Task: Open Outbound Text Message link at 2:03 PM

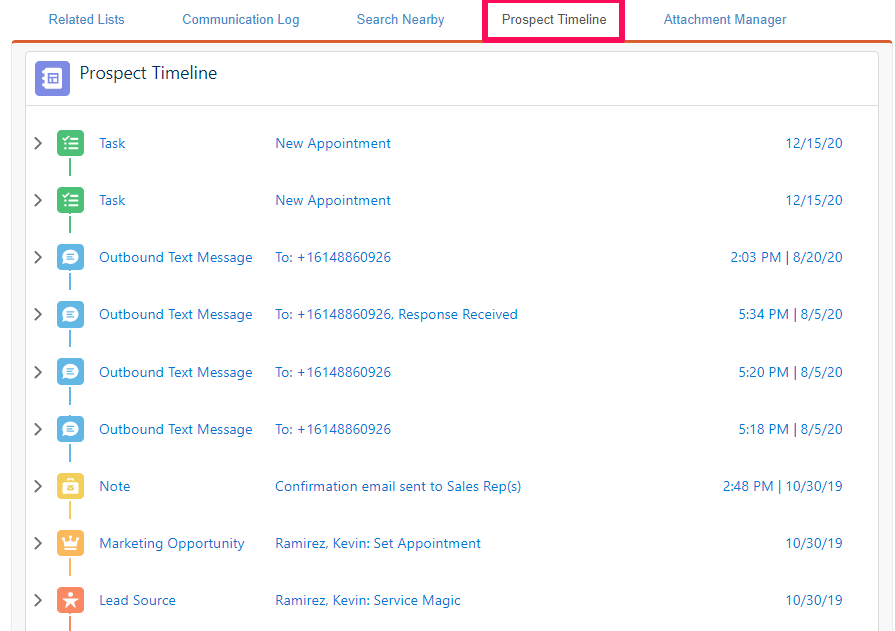Action: point(176,258)
